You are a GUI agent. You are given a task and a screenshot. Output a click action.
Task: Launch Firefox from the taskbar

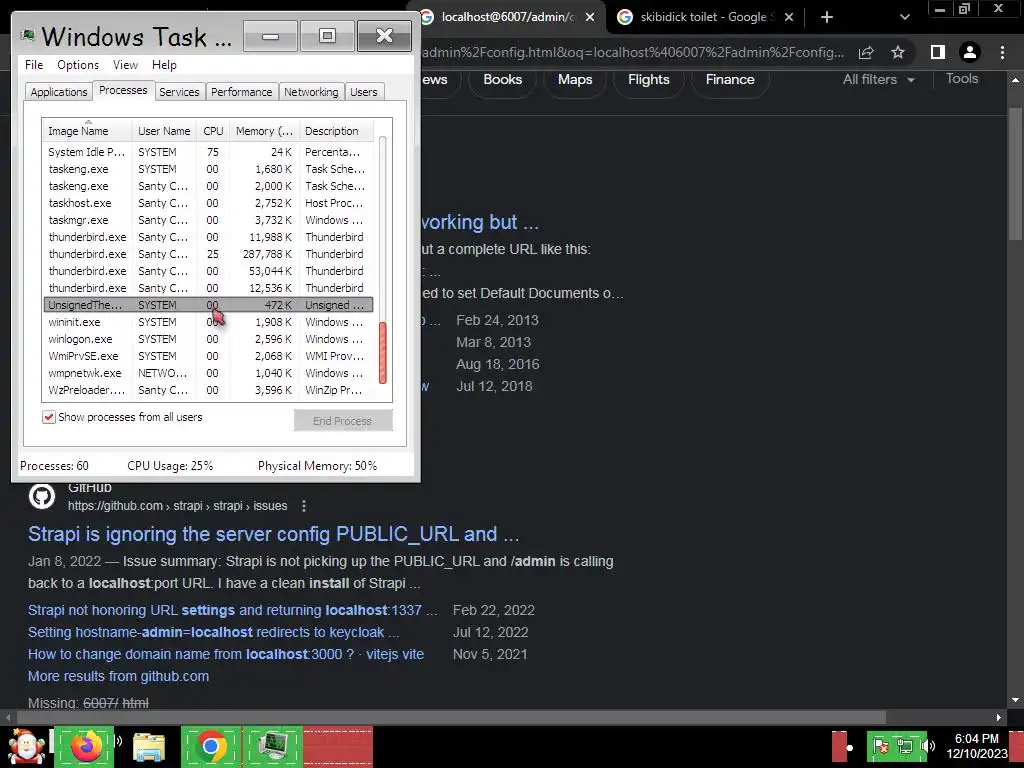click(85, 746)
